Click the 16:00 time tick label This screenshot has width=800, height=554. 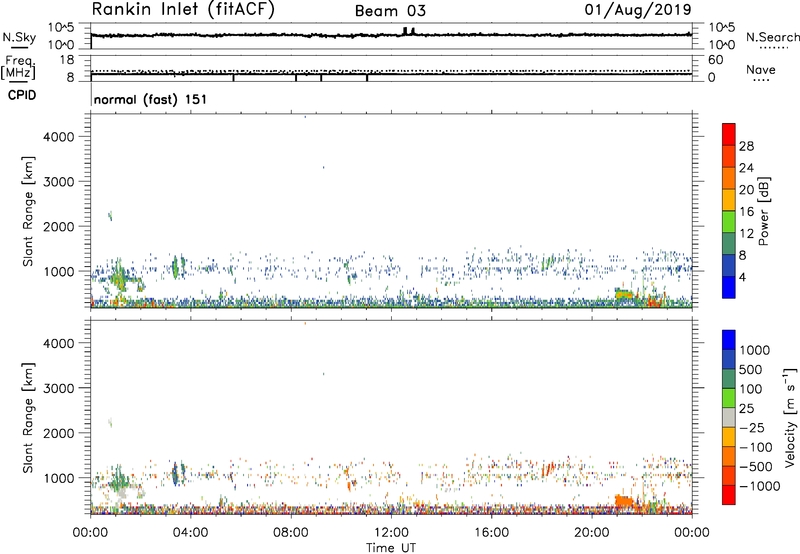pyautogui.click(x=491, y=533)
